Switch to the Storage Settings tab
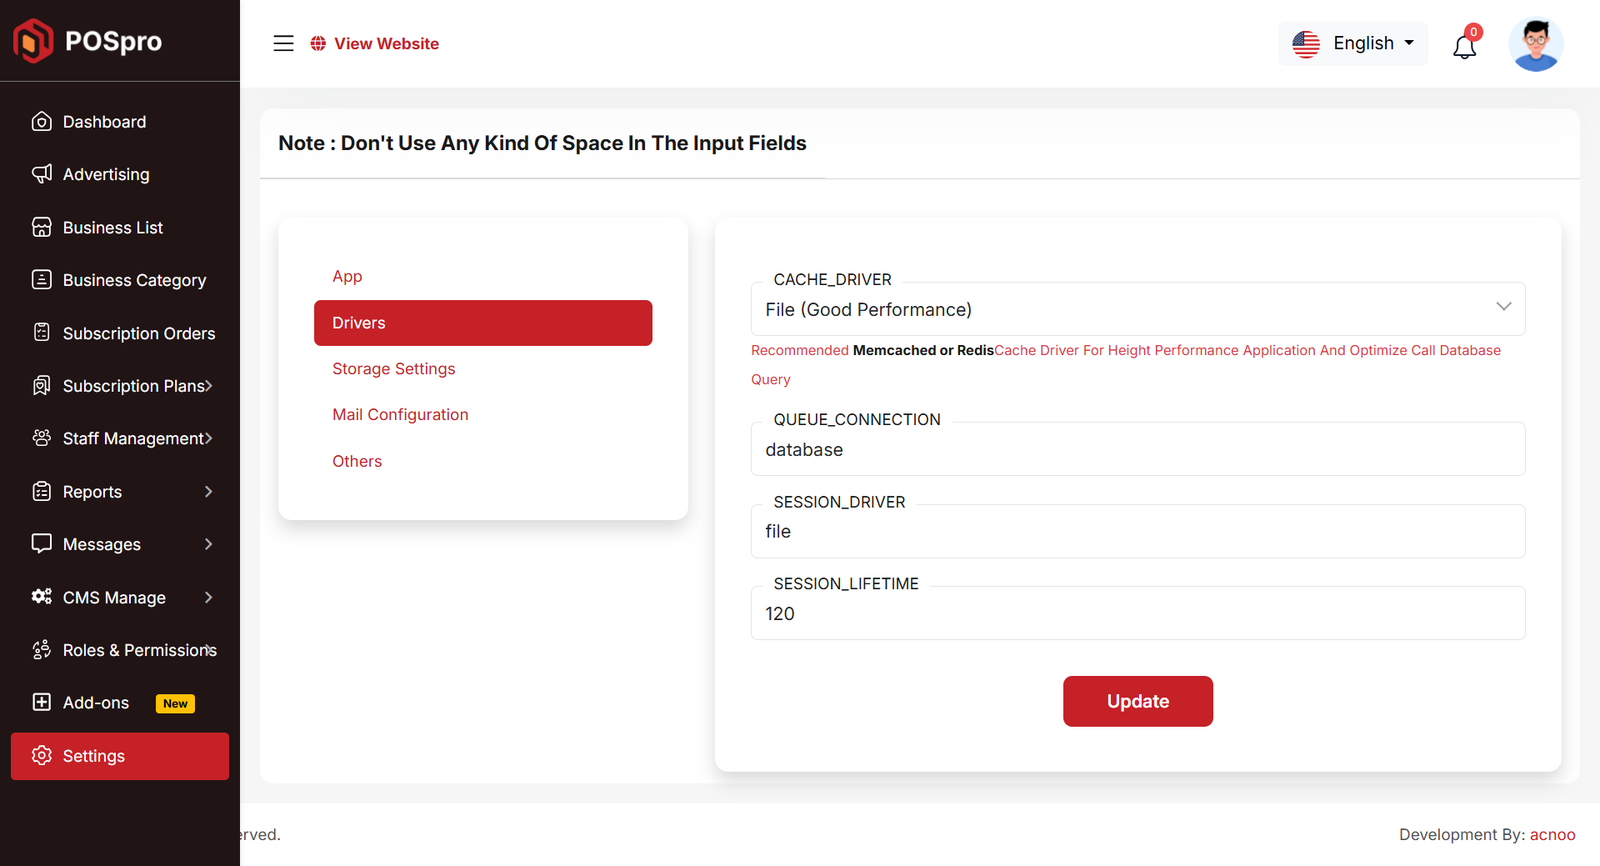Image resolution: width=1600 pixels, height=866 pixels. click(x=393, y=369)
